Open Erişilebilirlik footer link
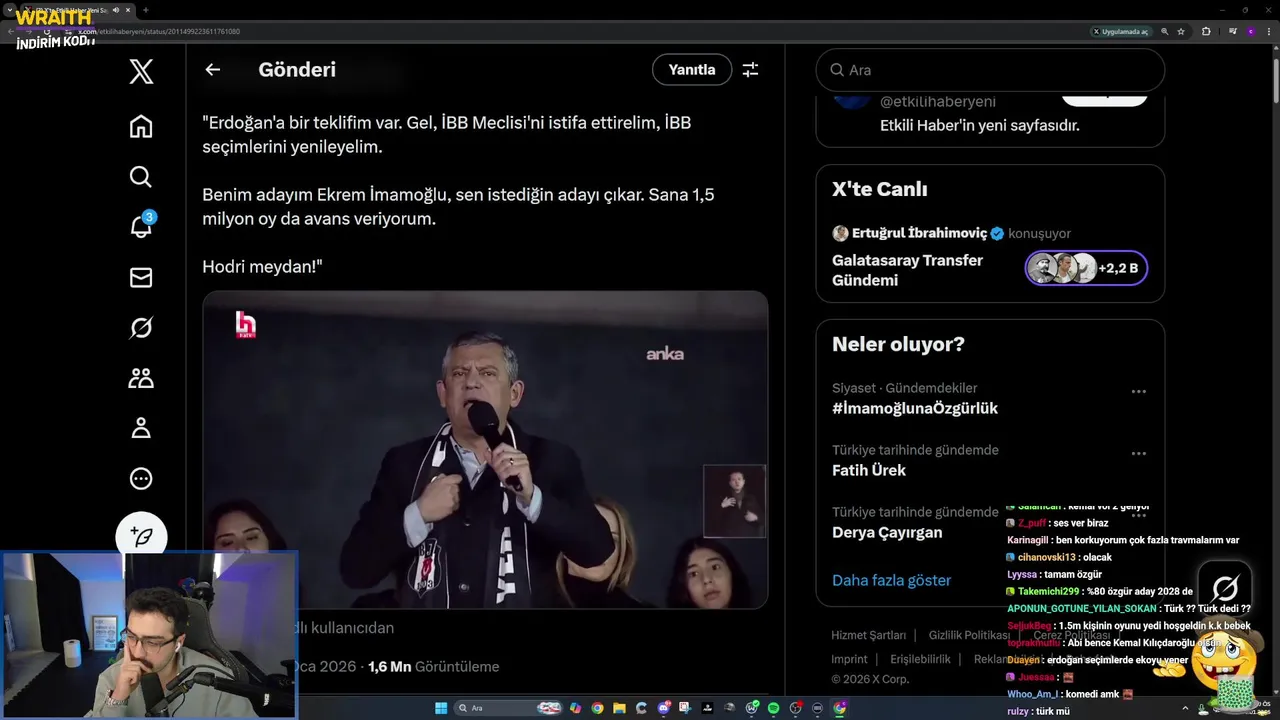1280x720 pixels. (920, 659)
